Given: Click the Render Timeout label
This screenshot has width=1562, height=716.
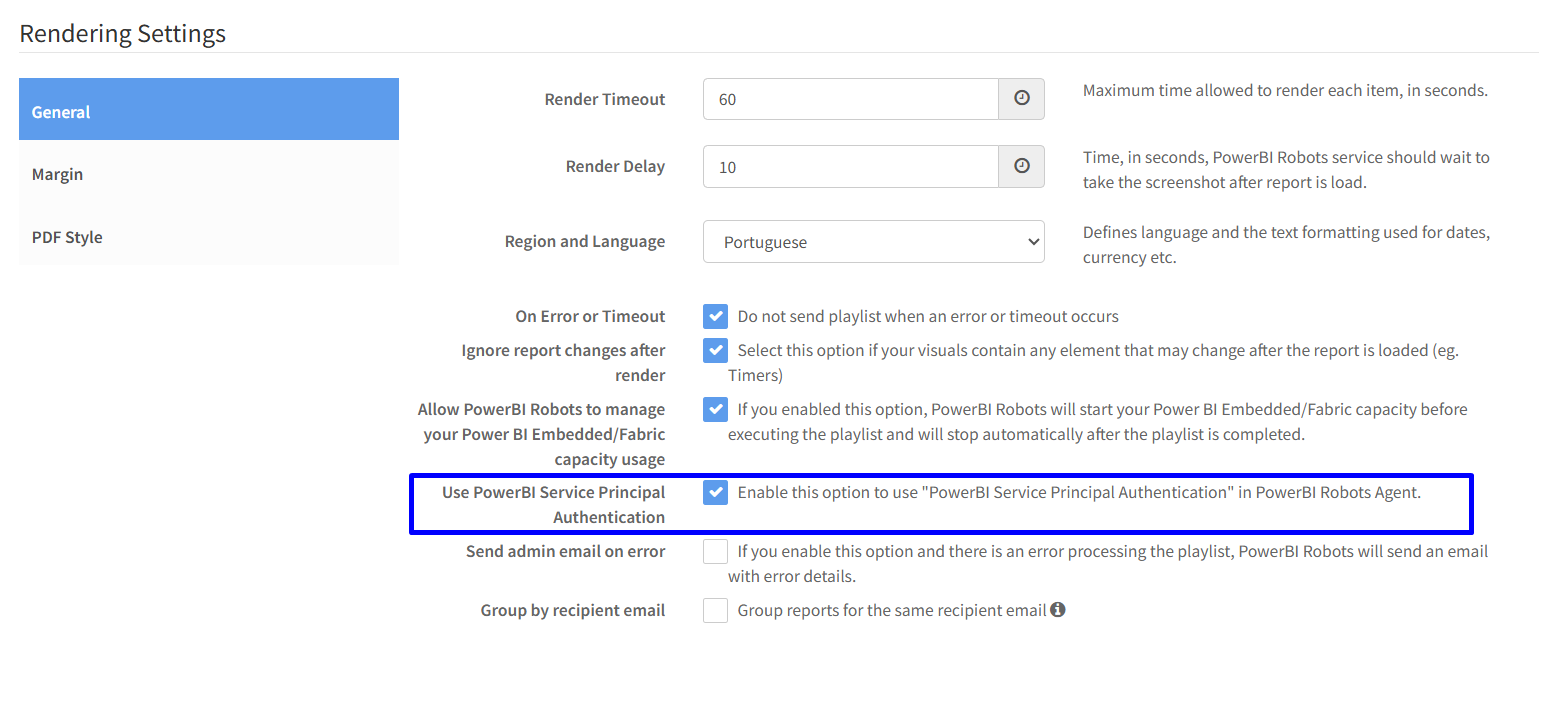Looking at the screenshot, I should click(604, 99).
